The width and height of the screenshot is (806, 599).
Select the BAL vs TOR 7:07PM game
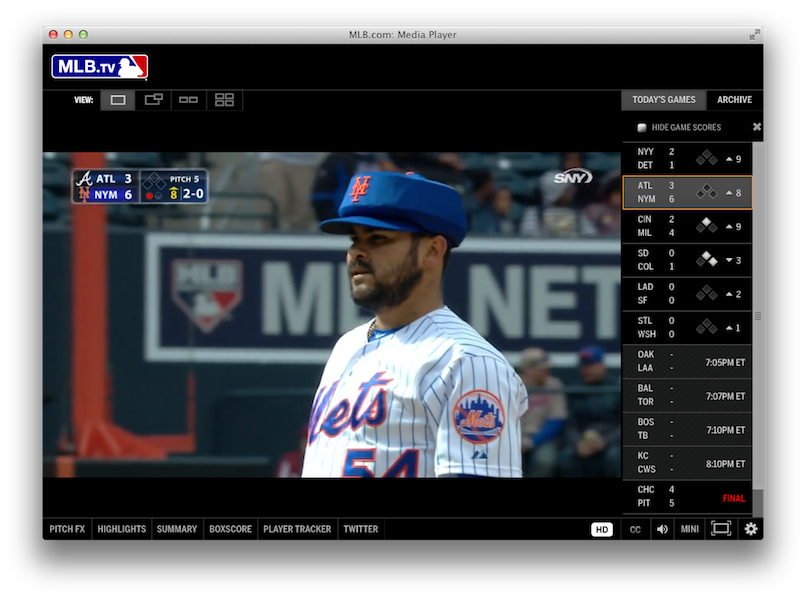pyautogui.click(x=687, y=395)
